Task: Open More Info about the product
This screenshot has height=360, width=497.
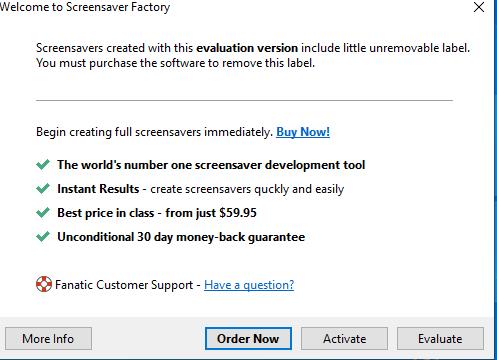Action: click(x=48, y=339)
